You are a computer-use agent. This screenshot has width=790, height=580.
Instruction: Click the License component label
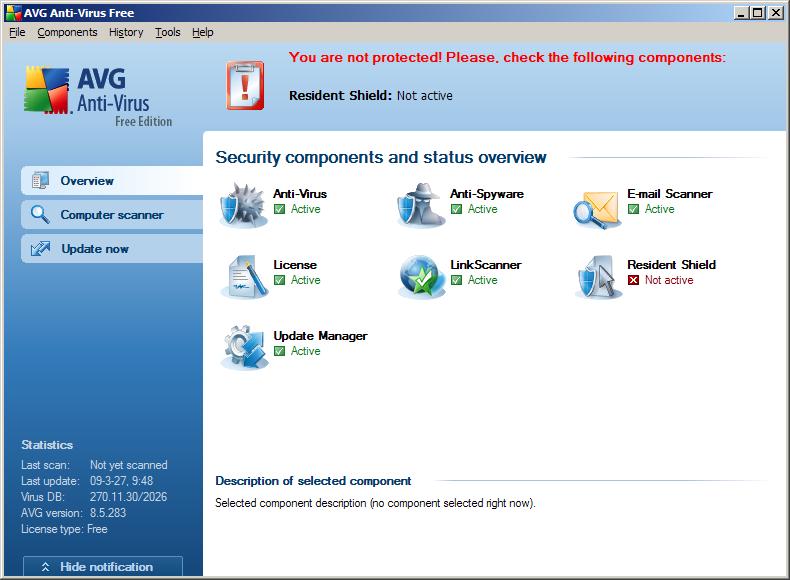[x=295, y=265]
